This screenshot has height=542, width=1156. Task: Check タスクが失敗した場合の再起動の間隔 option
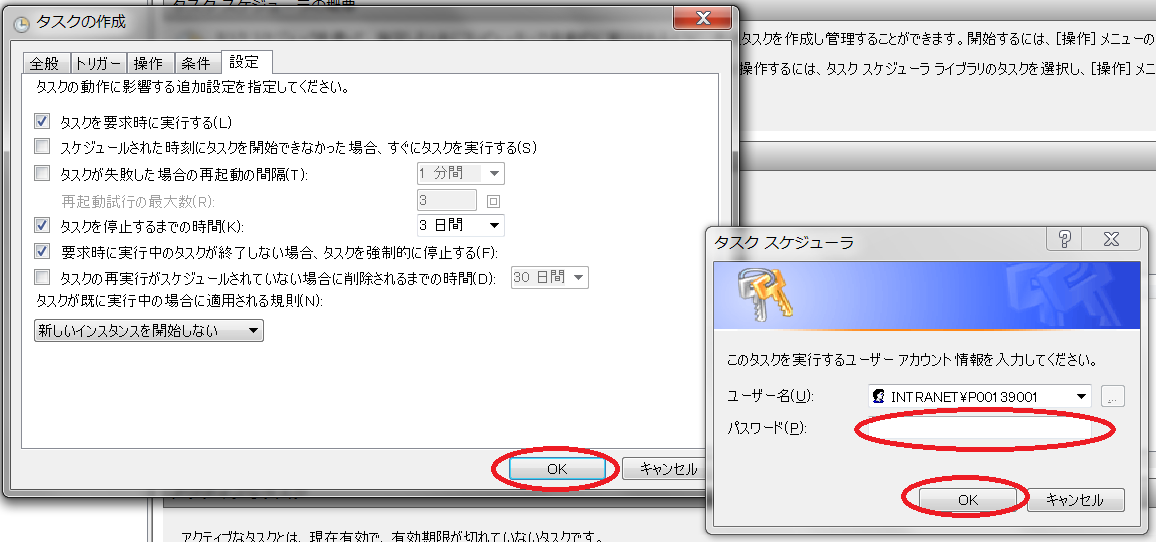click(x=42, y=174)
